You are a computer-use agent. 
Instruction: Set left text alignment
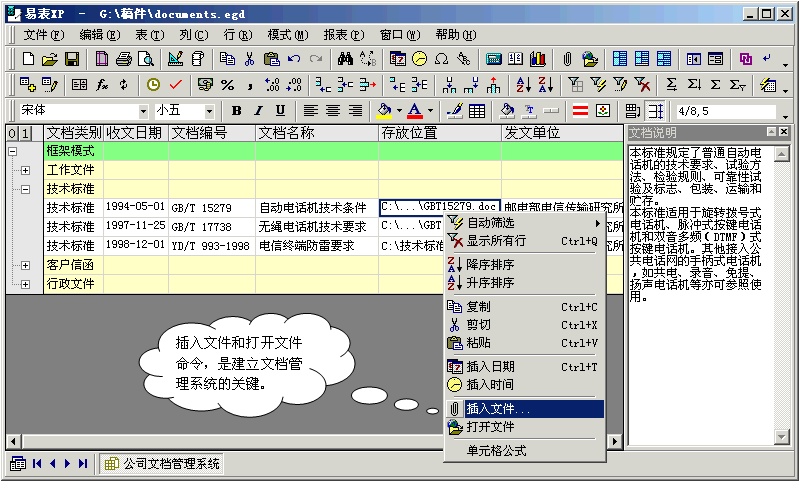click(x=310, y=111)
